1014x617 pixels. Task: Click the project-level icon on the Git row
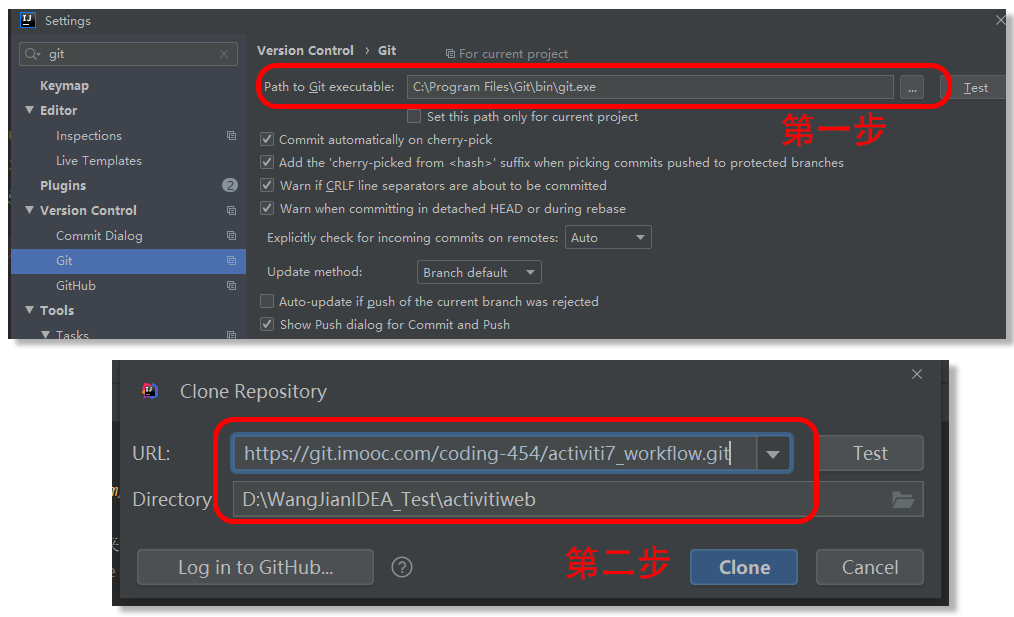(232, 261)
